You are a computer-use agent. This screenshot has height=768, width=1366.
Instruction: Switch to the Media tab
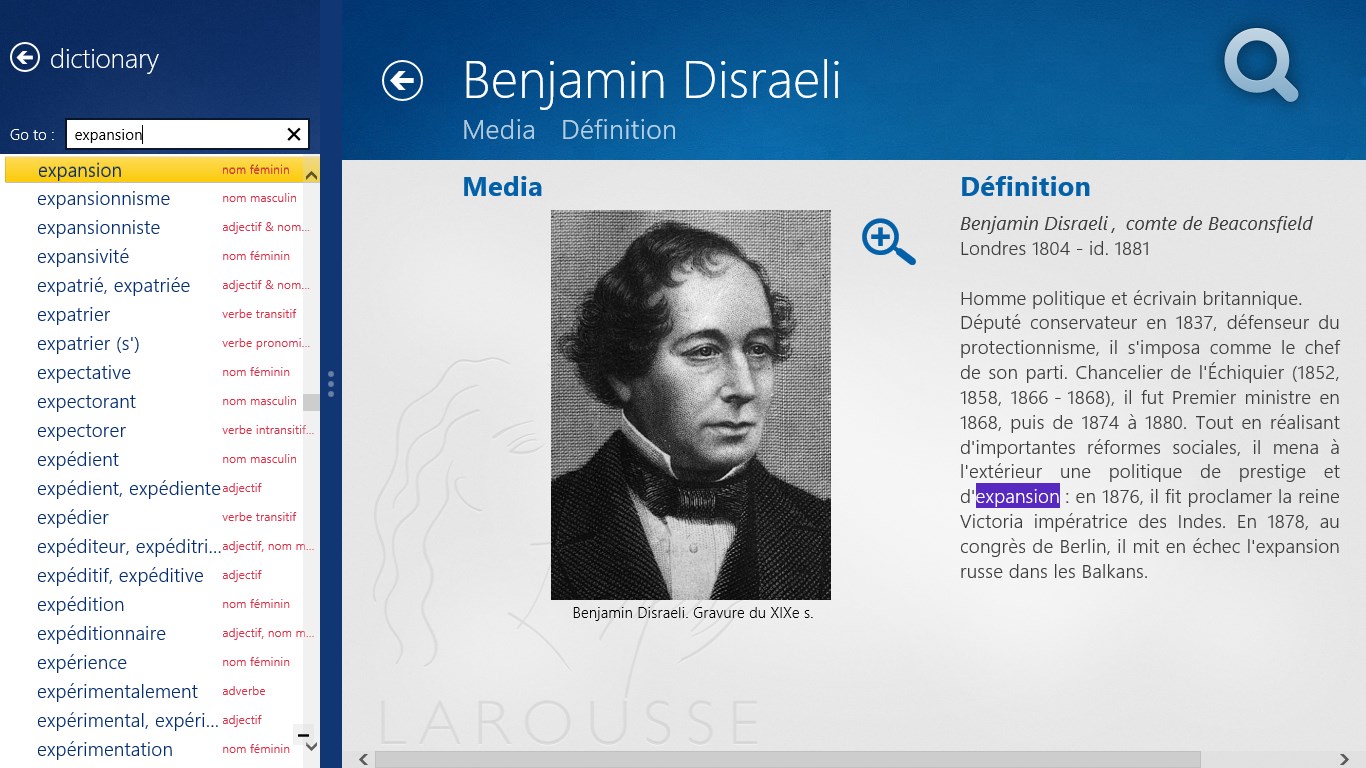click(x=498, y=130)
